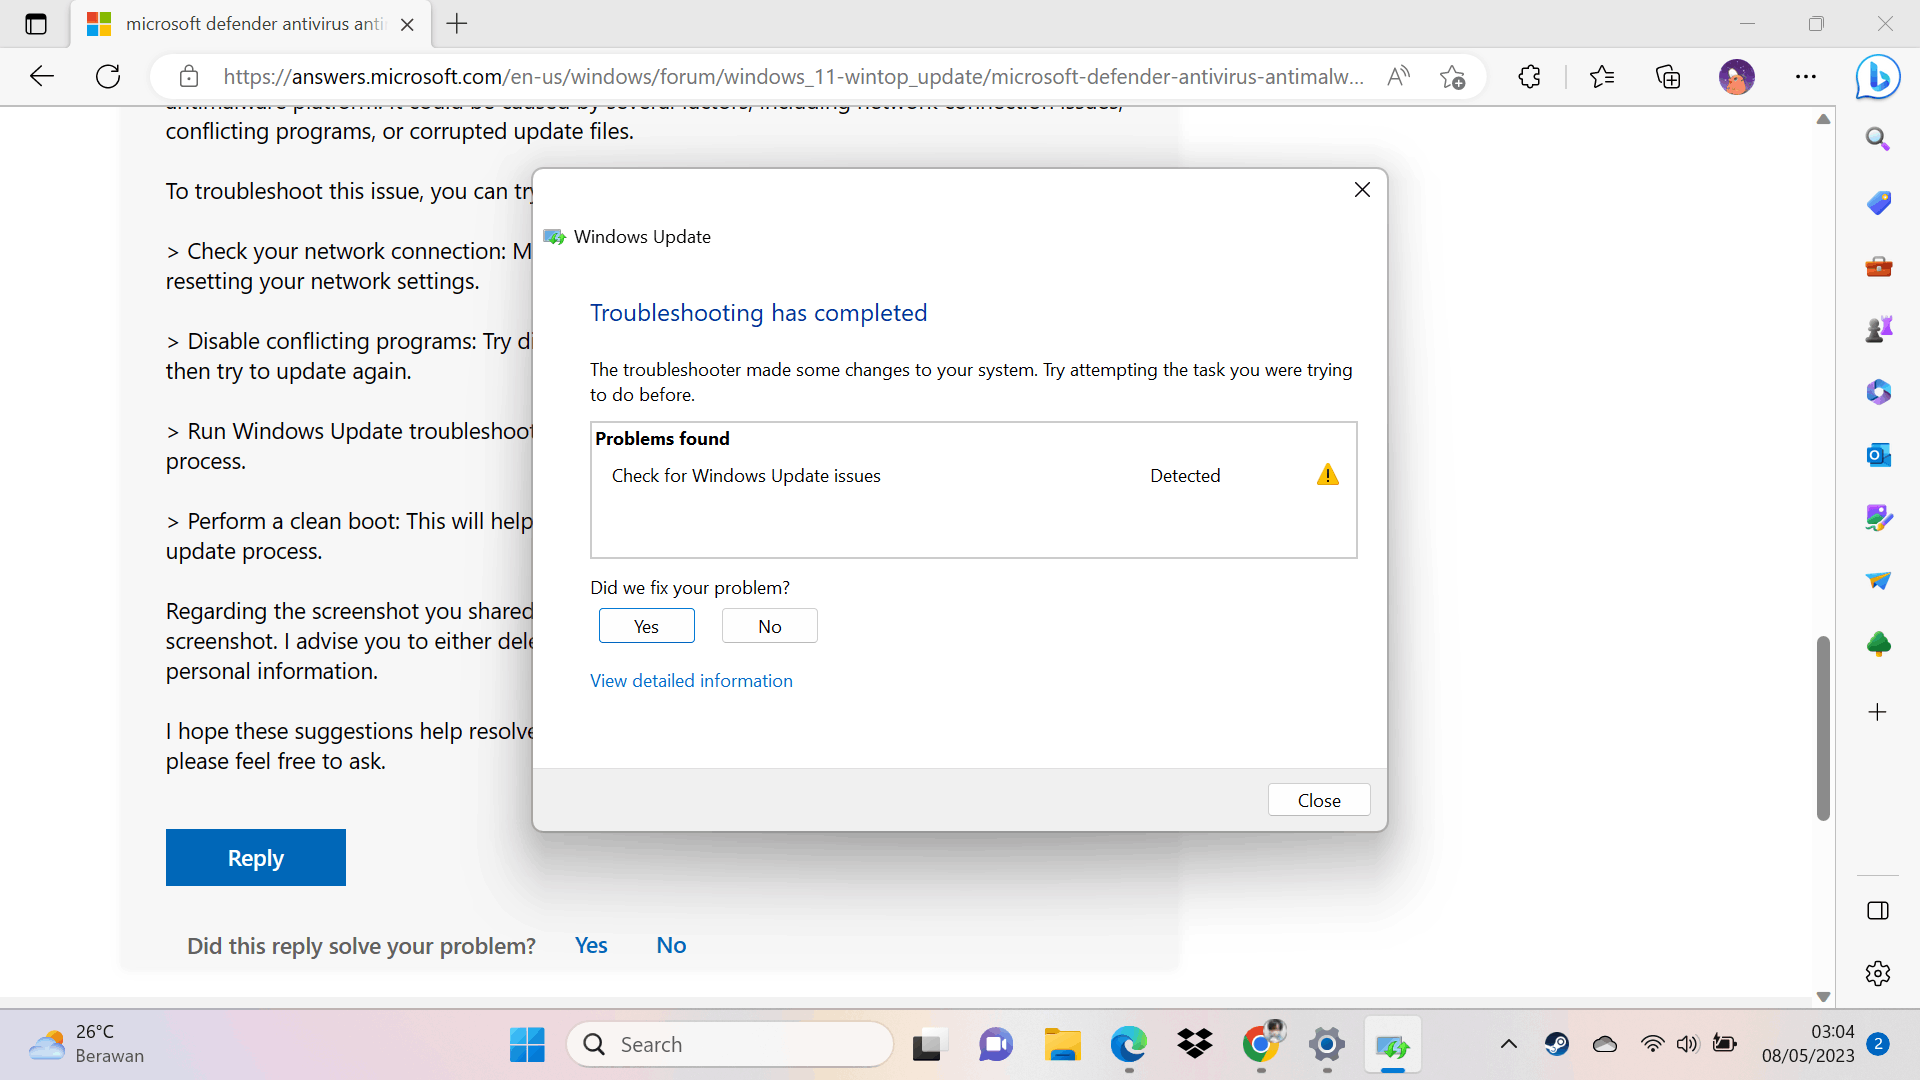1920x1080 pixels.
Task: Open the tab actions menu
Action: (x=36, y=24)
